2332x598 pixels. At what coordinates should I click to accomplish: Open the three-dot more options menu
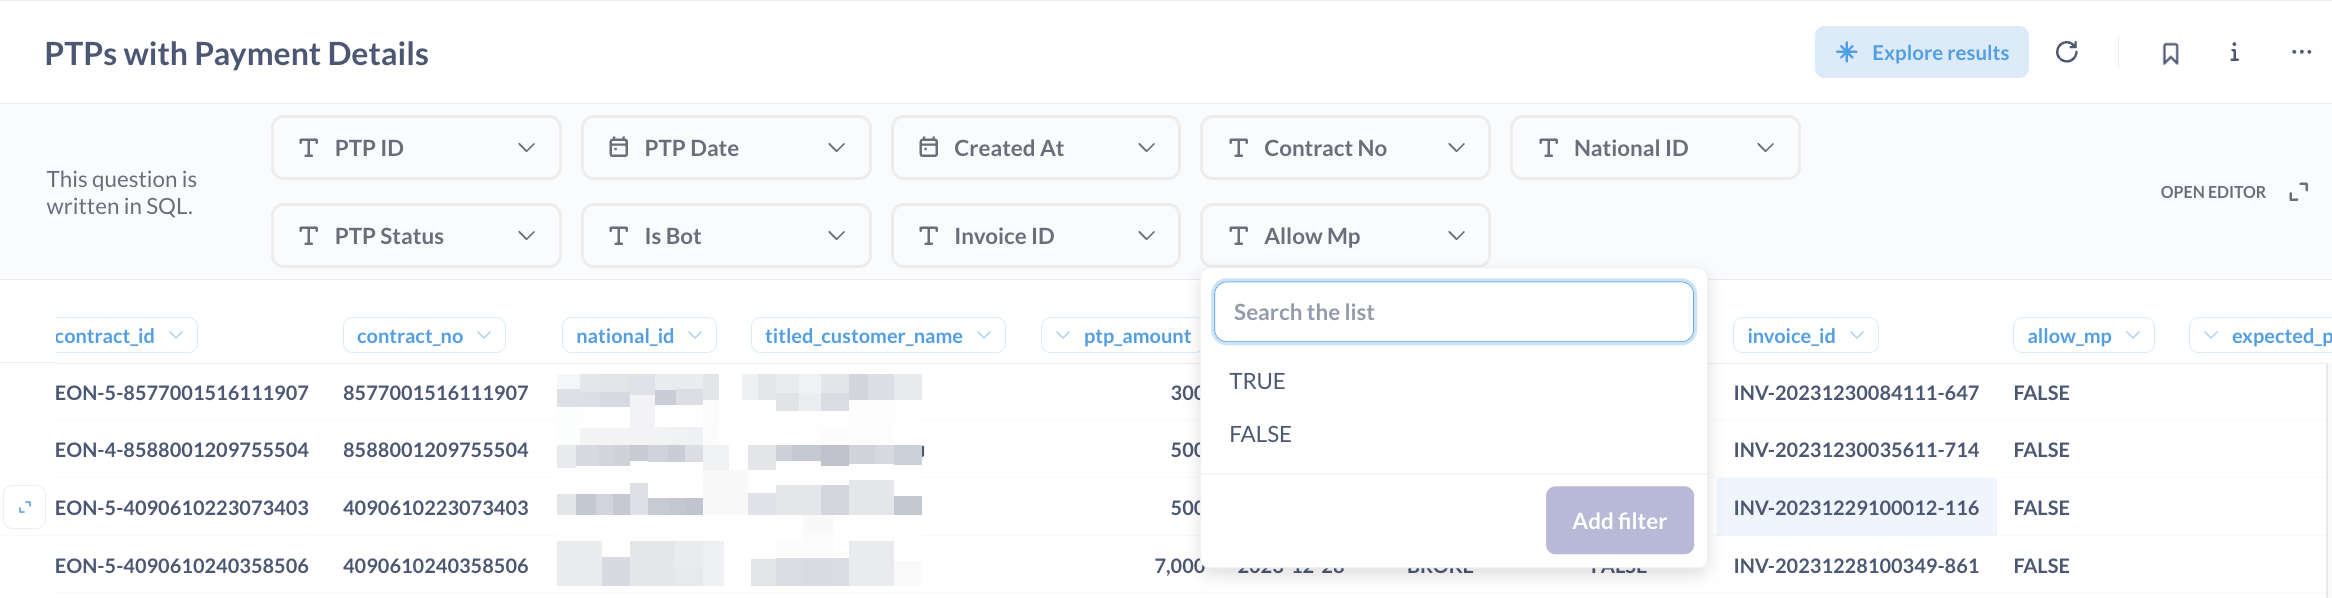2301,53
